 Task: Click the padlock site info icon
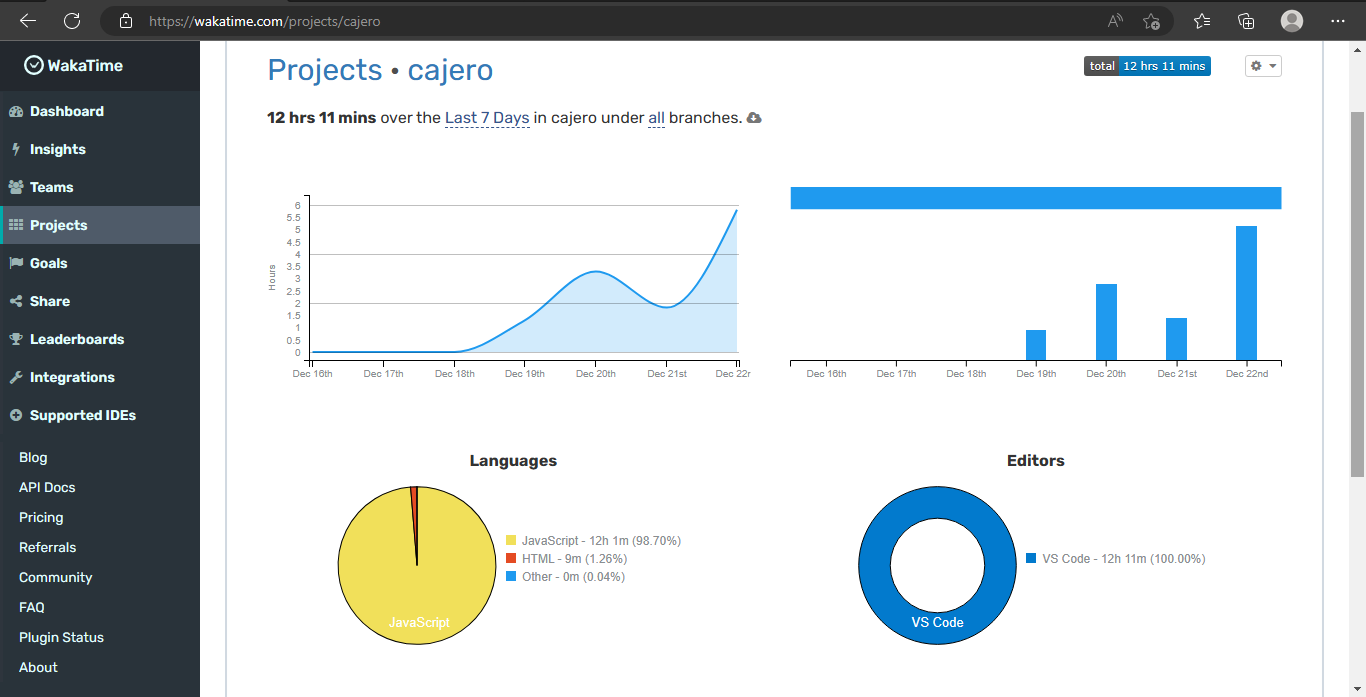point(125,20)
